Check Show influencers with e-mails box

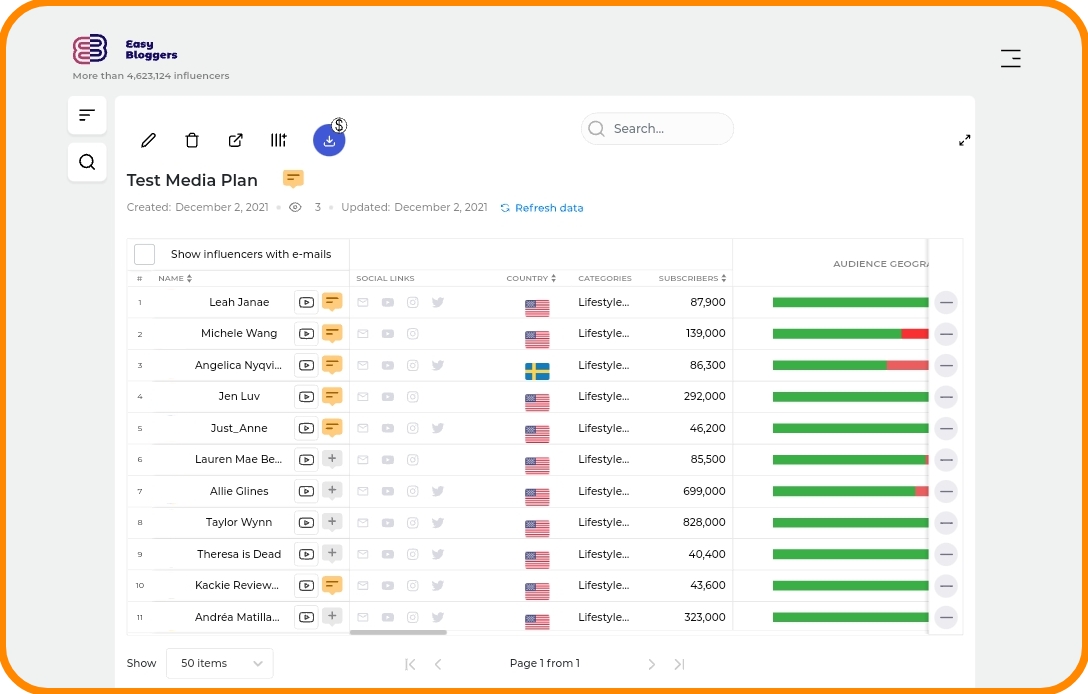click(144, 254)
